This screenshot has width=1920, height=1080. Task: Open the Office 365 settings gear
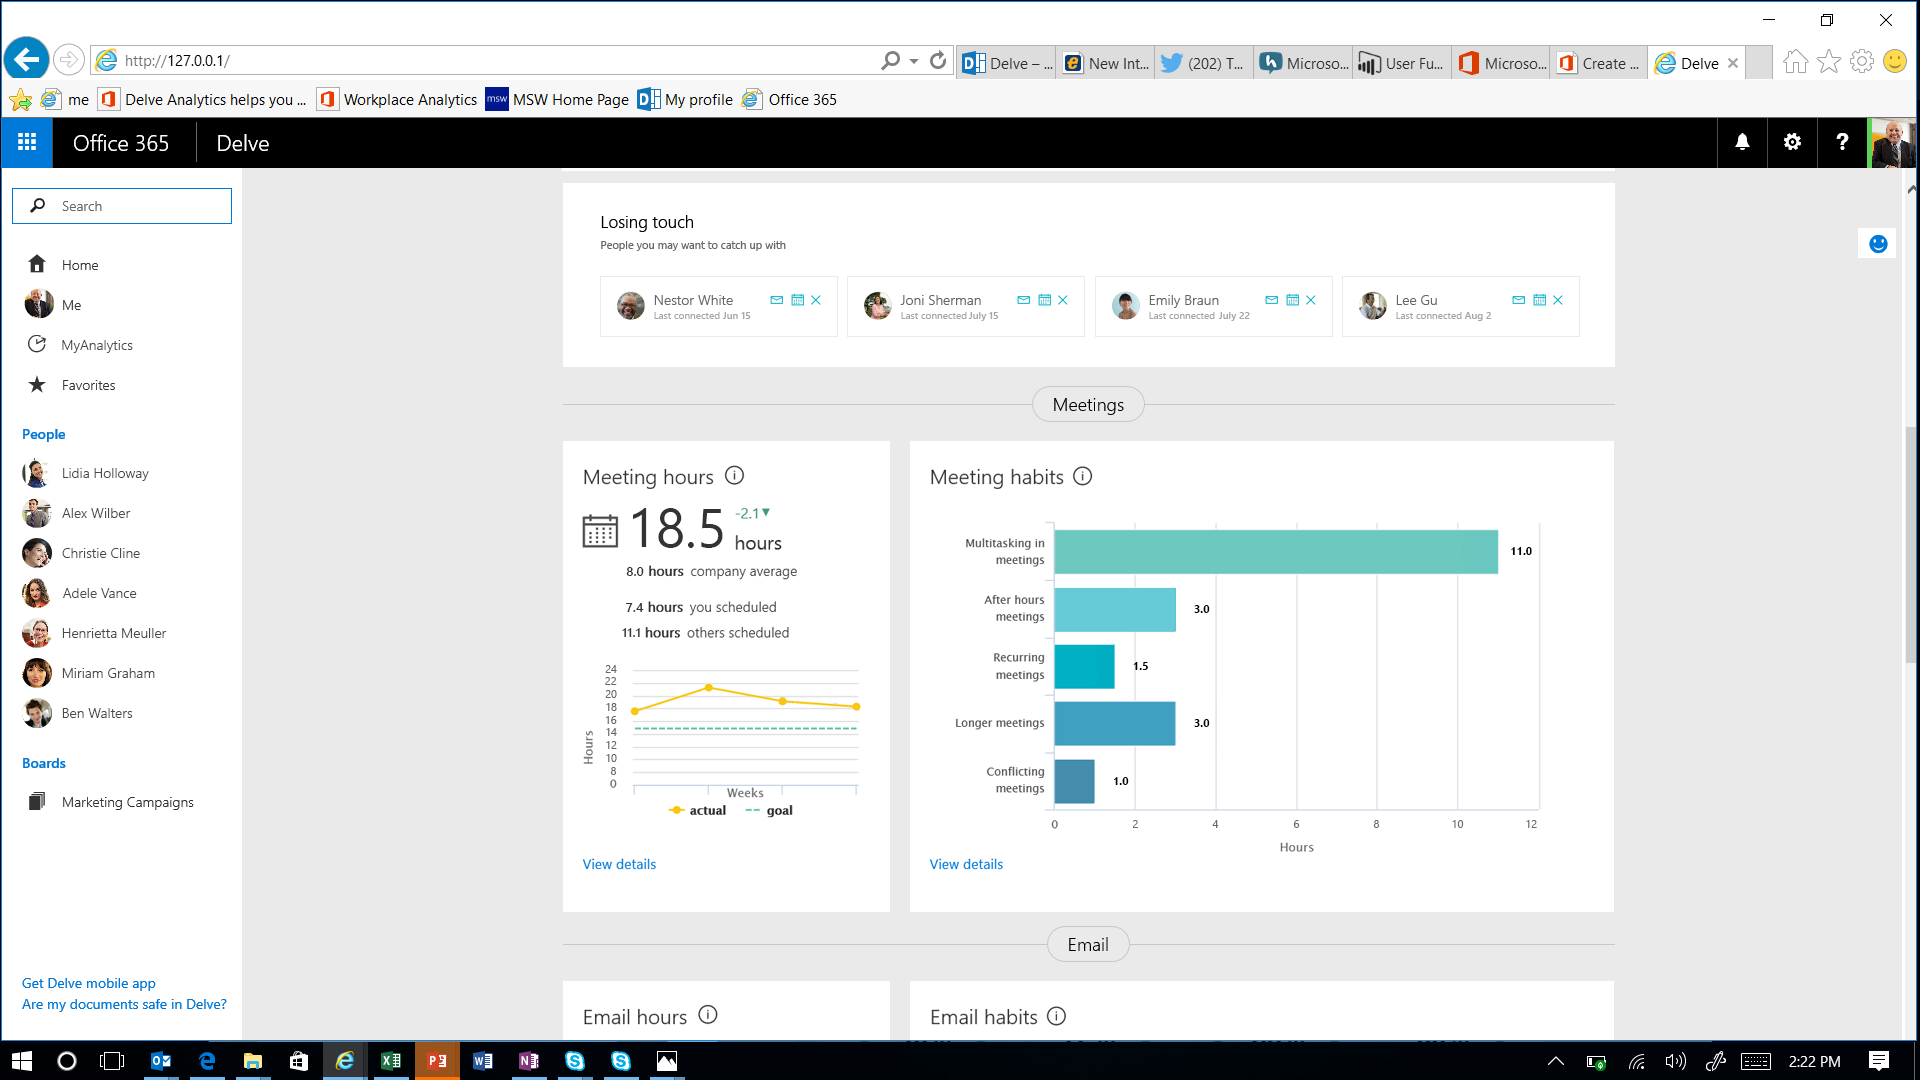click(x=1792, y=143)
